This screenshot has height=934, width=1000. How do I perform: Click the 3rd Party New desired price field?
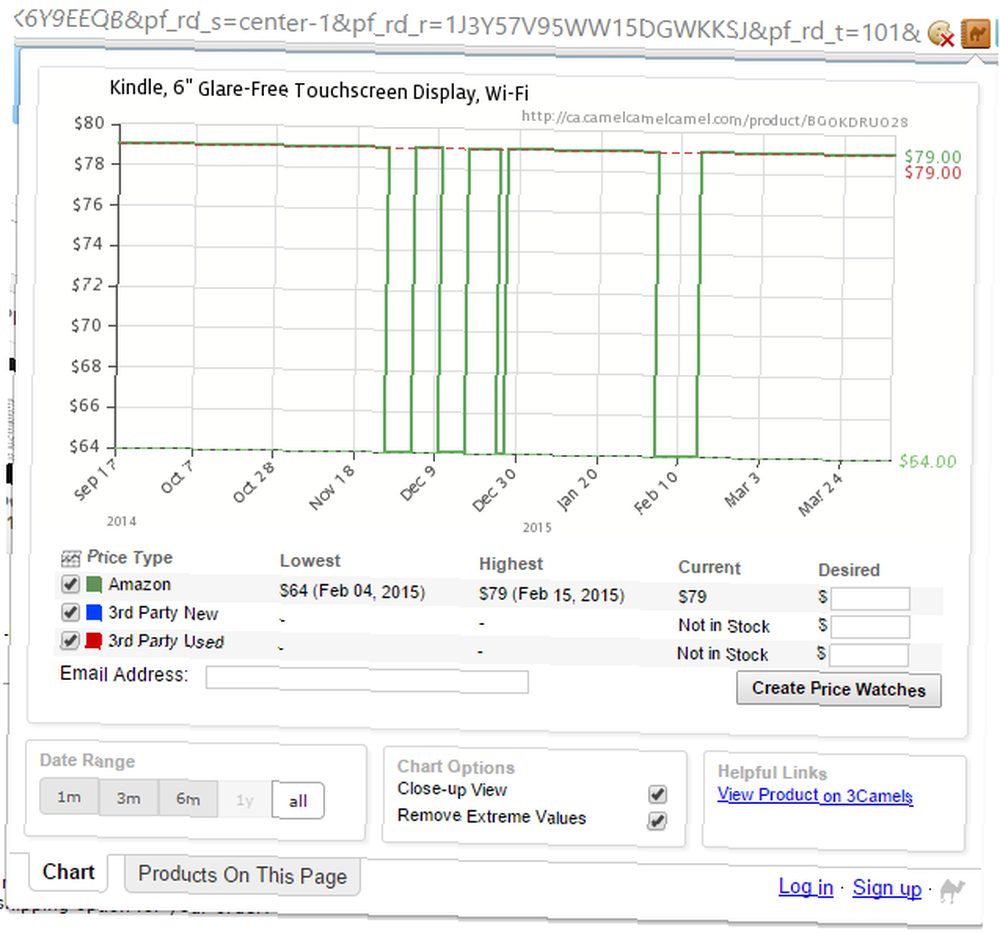[x=870, y=627]
